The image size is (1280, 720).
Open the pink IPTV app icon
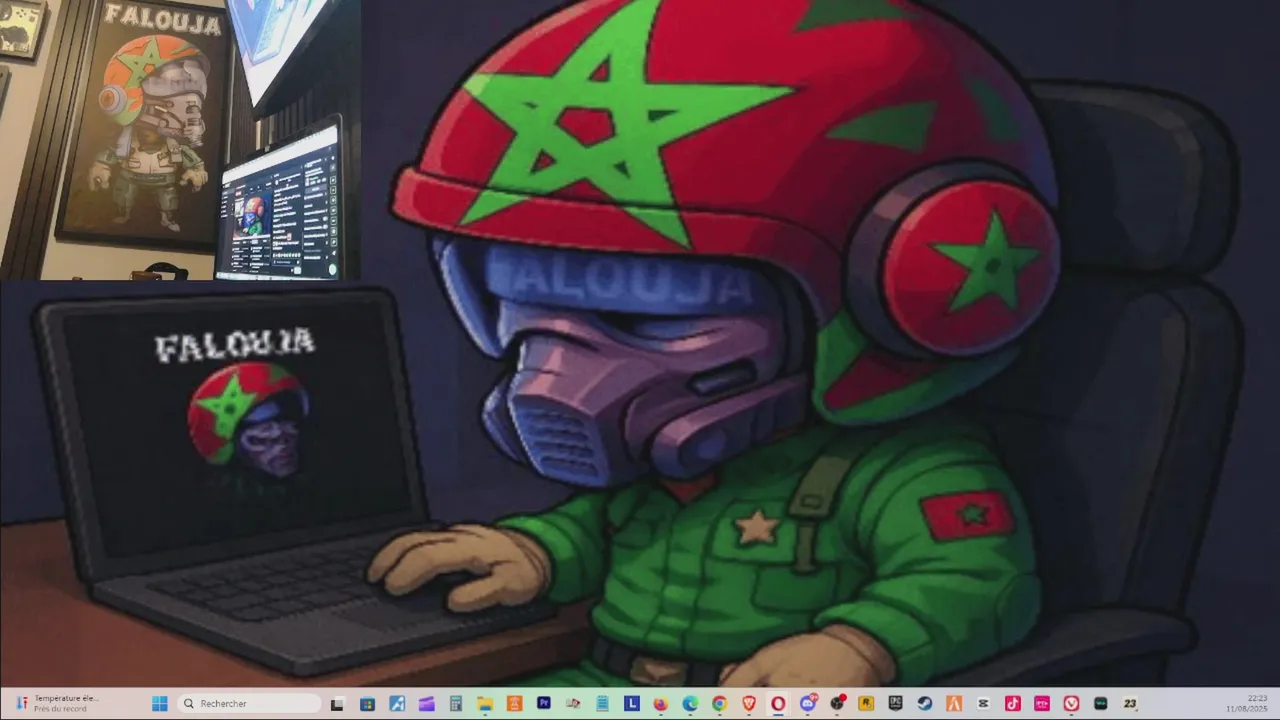click(1042, 703)
